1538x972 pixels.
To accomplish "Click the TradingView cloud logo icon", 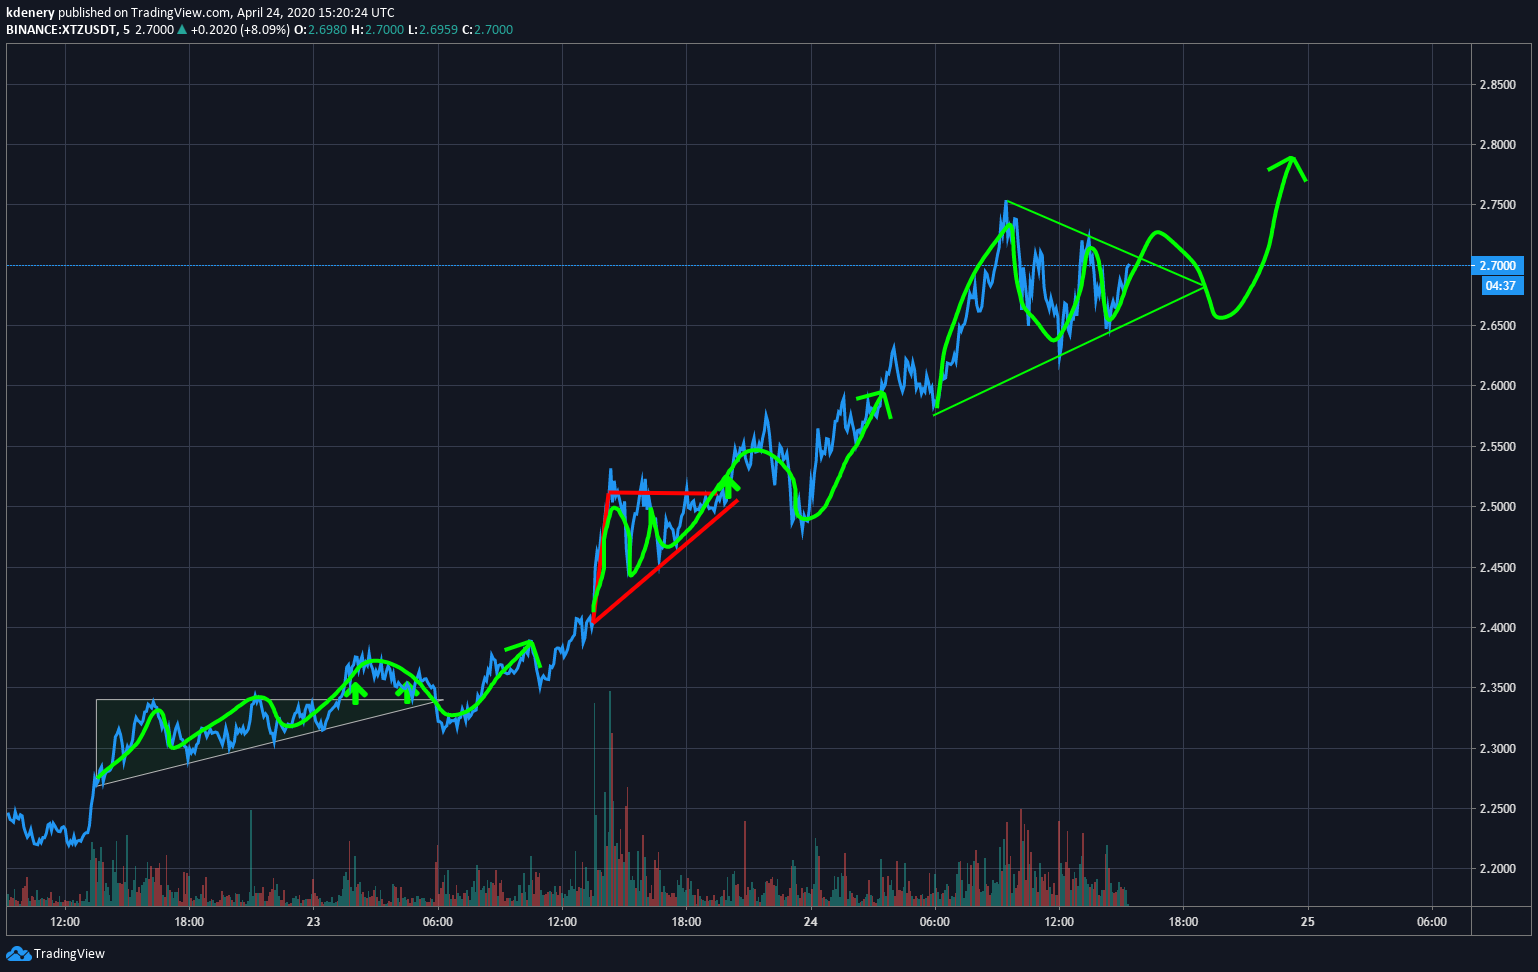I will point(18,953).
